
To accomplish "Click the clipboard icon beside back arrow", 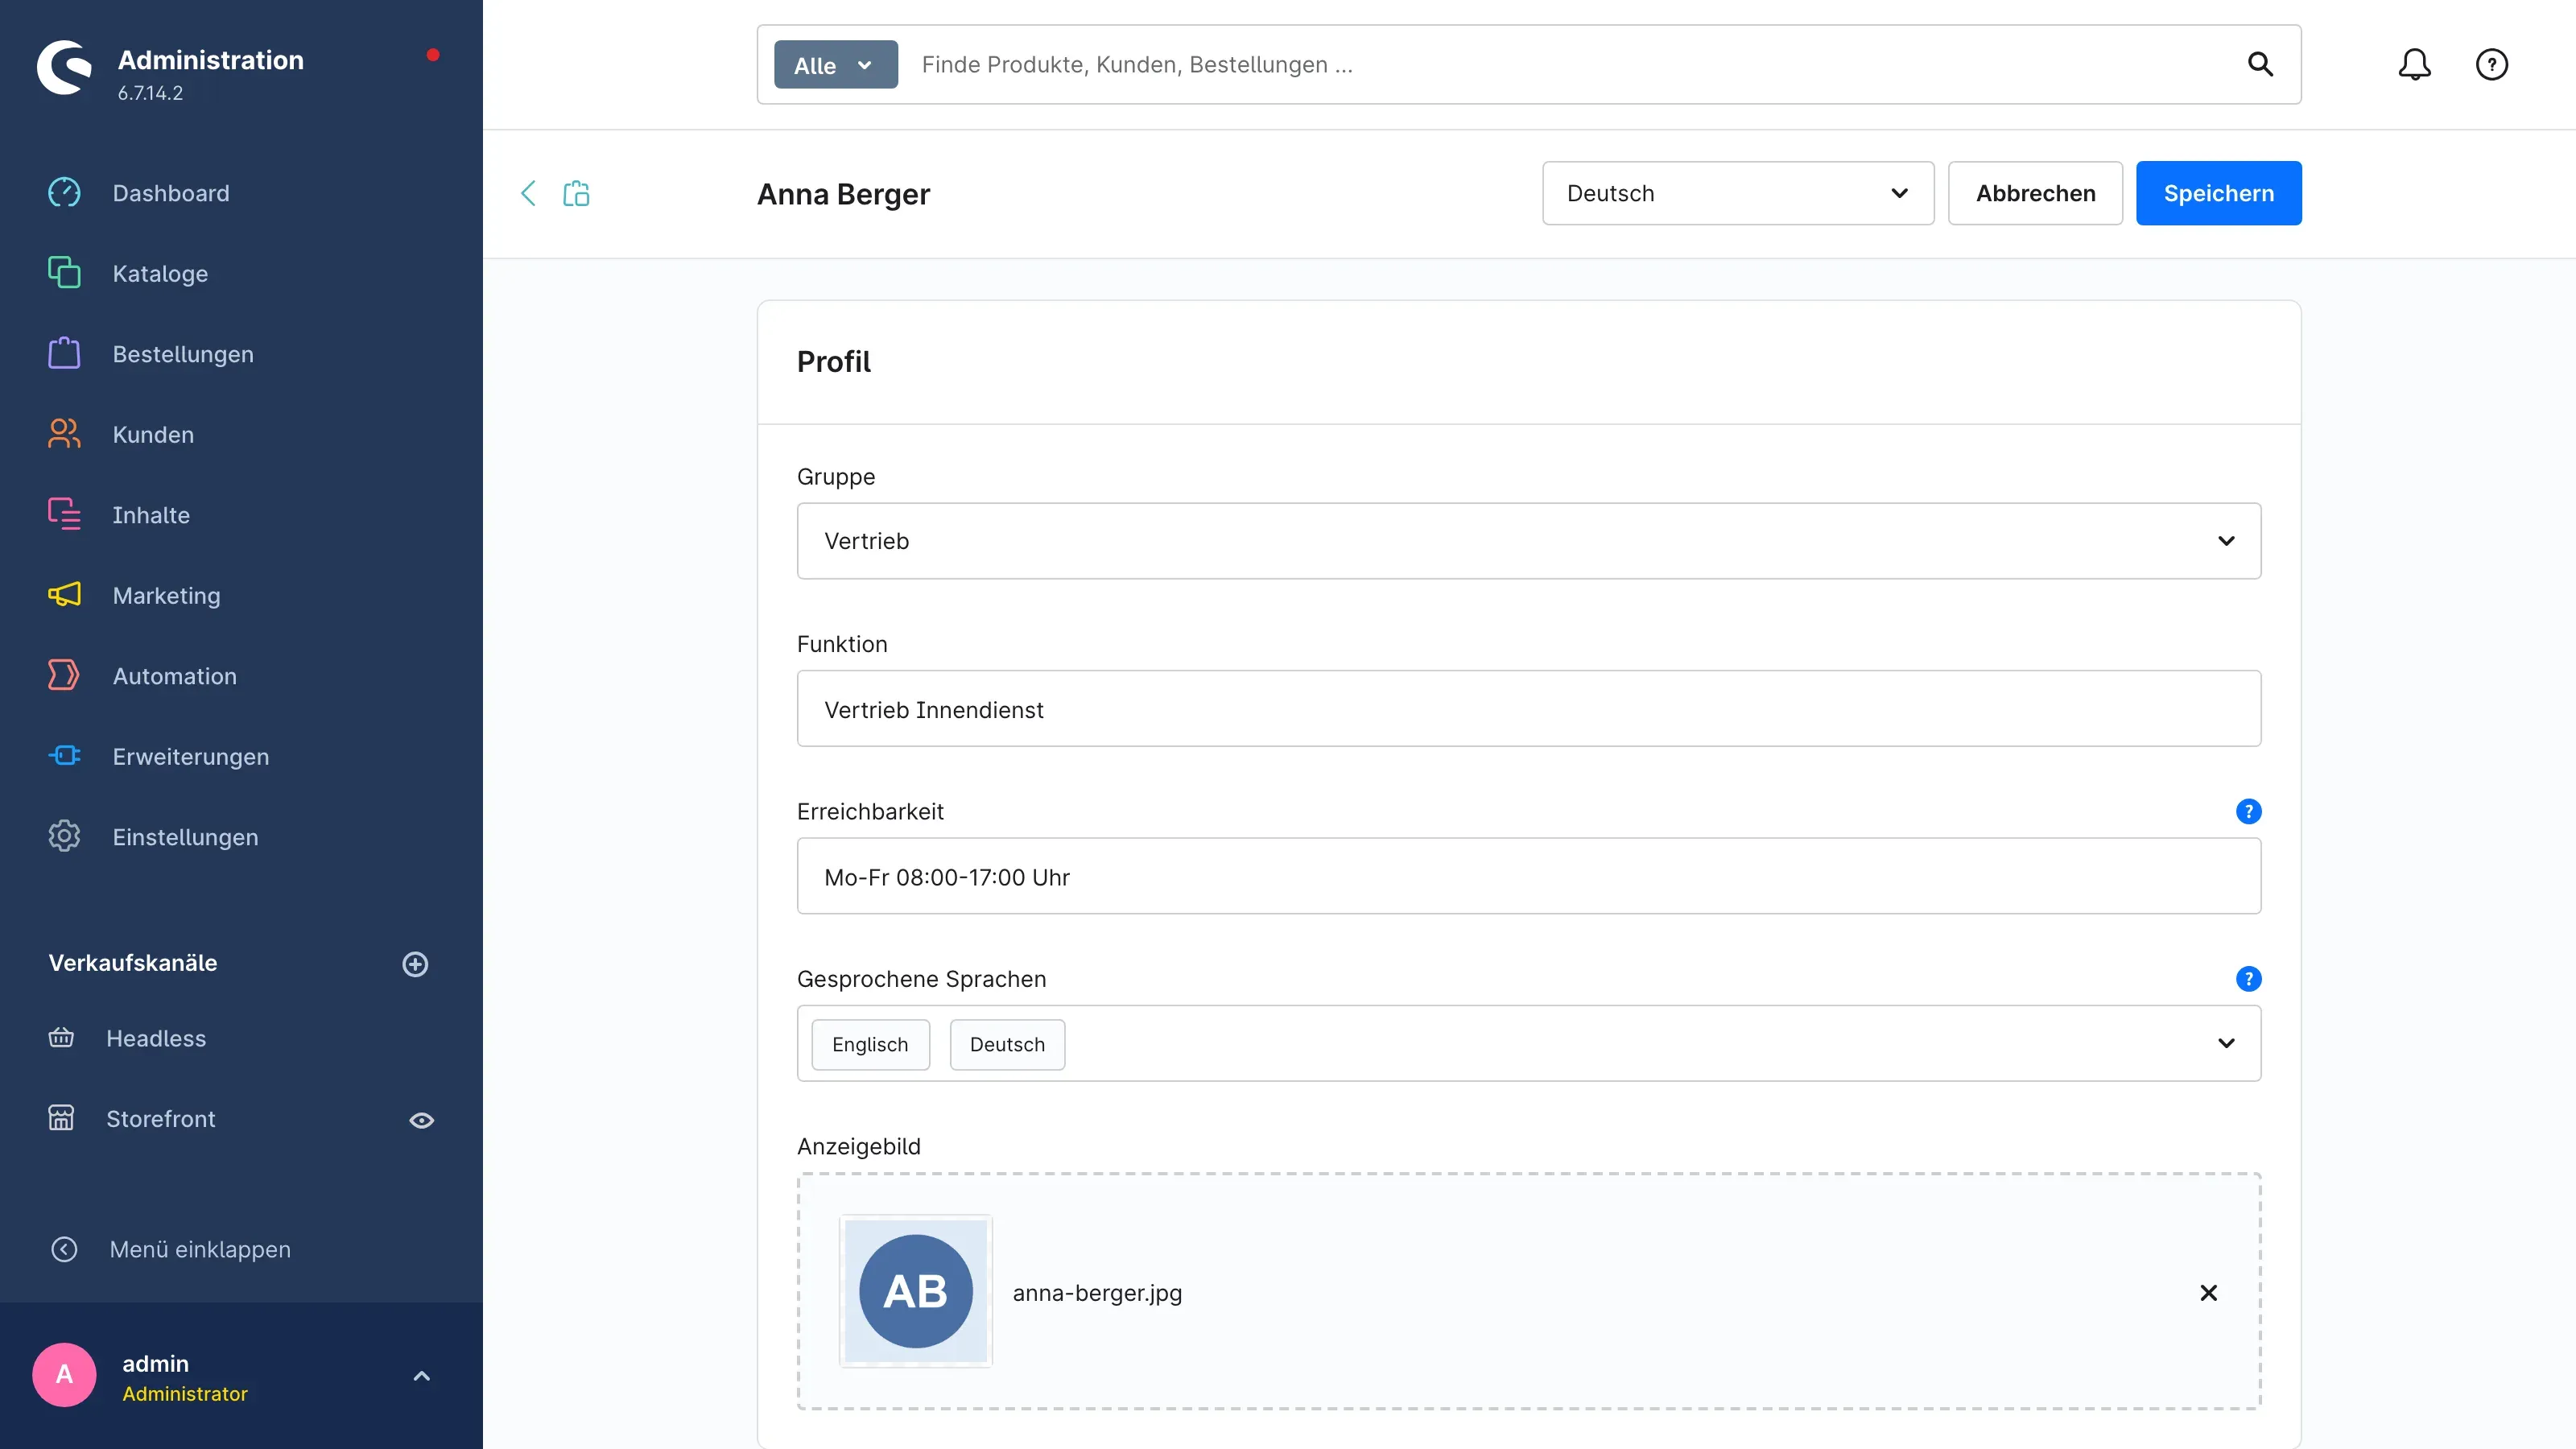I will pyautogui.click(x=576, y=193).
